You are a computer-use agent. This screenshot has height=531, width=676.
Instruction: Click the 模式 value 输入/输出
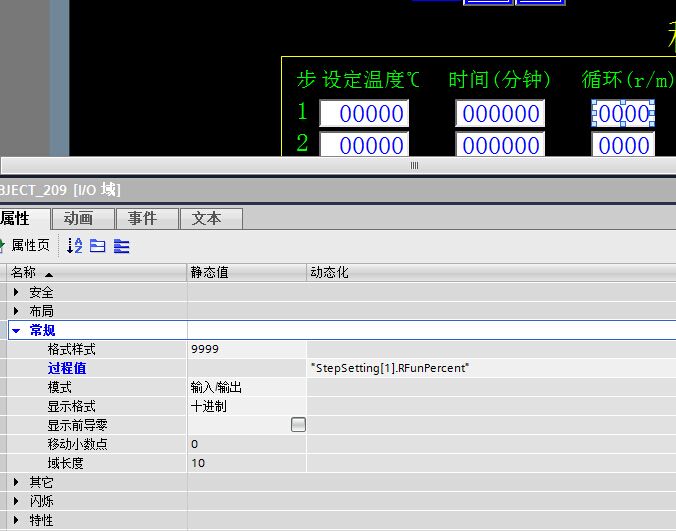(247, 387)
